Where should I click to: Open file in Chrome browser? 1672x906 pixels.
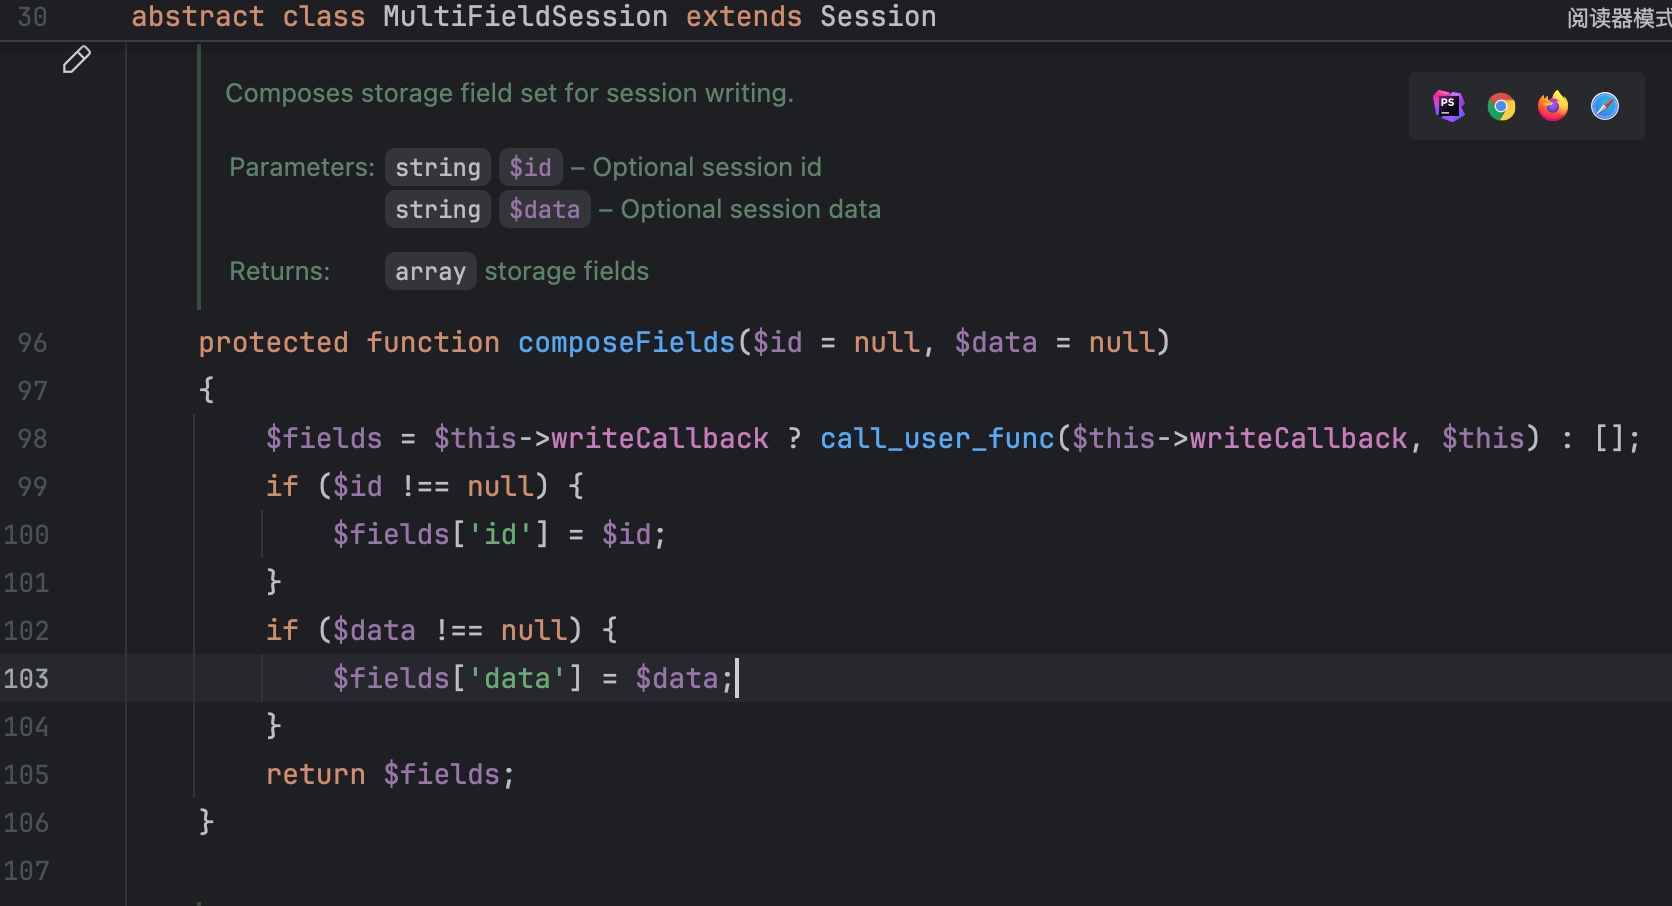coord(1500,106)
